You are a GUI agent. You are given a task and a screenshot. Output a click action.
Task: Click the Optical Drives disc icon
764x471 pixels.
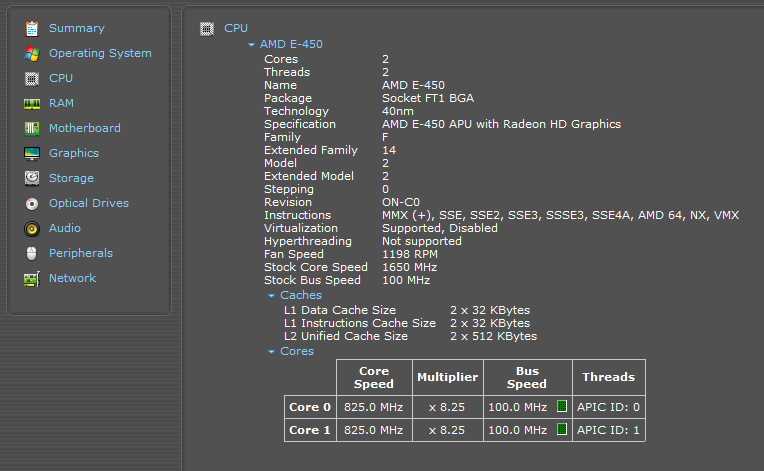tap(32, 203)
